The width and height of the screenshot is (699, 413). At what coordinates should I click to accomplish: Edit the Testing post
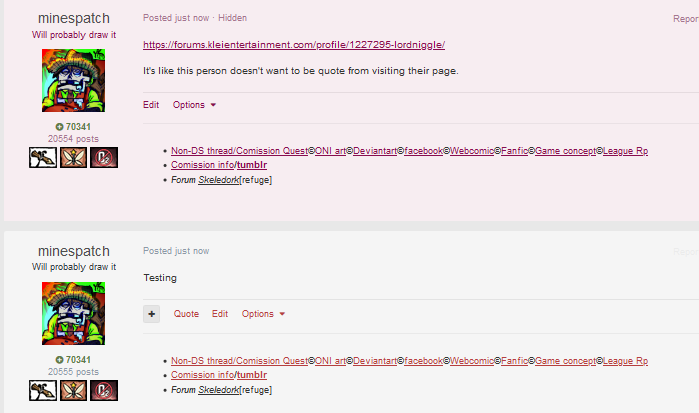tap(220, 313)
